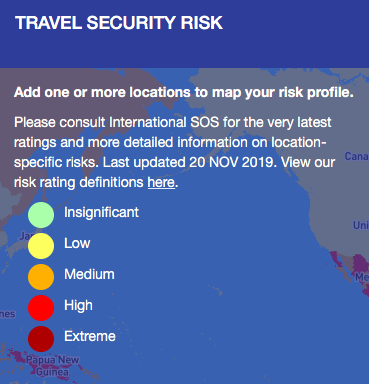
Task: Pick the bright red High risk circle
Action: [41, 308]
